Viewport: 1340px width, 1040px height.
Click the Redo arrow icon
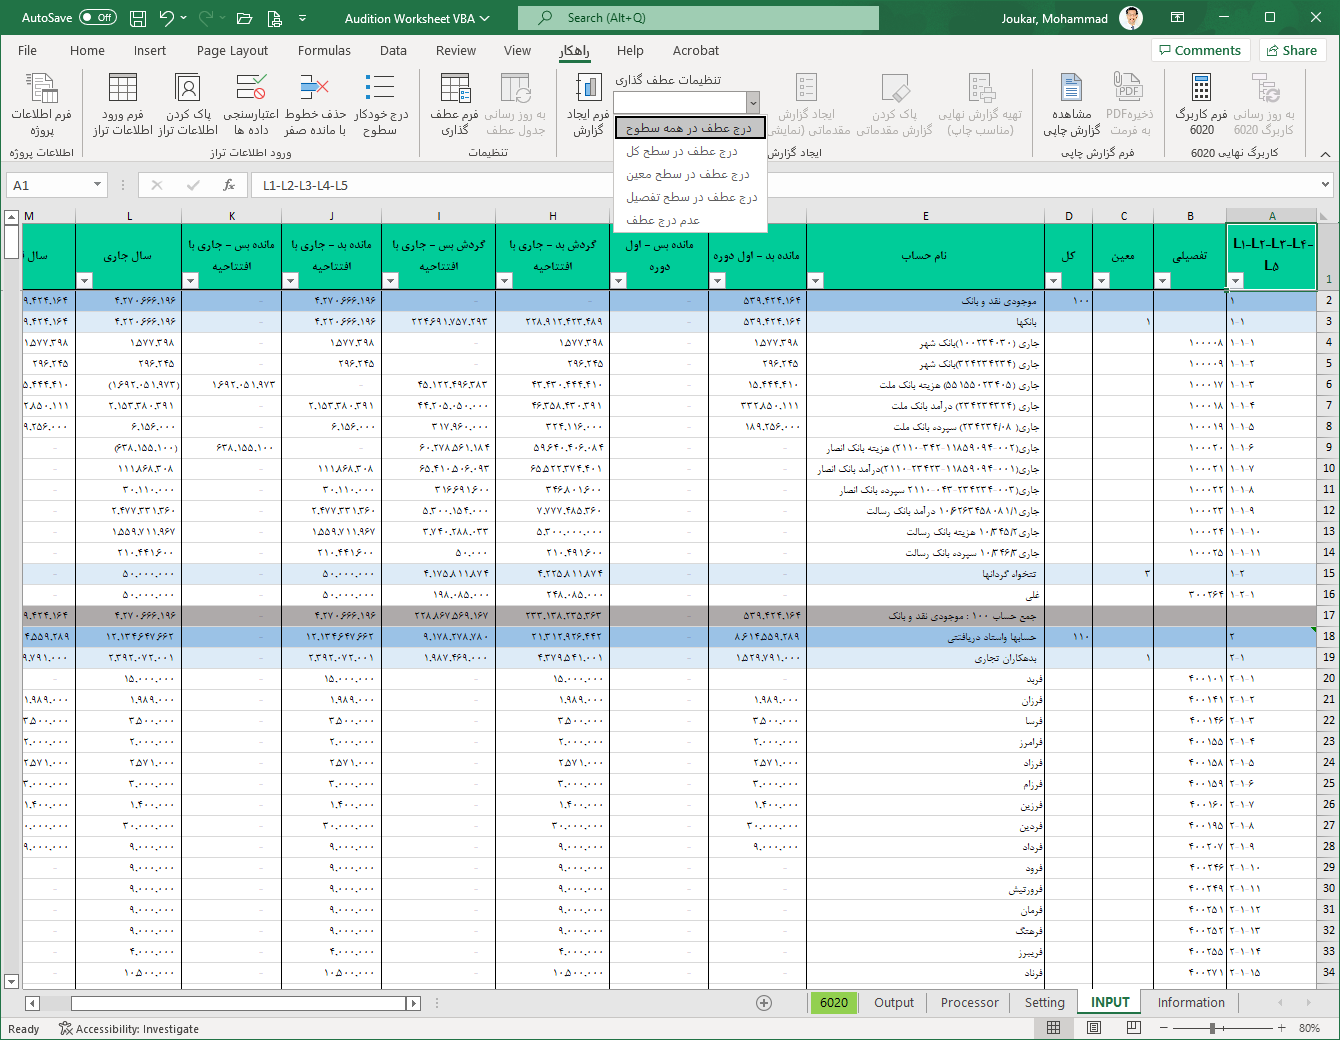coord(207,18)
